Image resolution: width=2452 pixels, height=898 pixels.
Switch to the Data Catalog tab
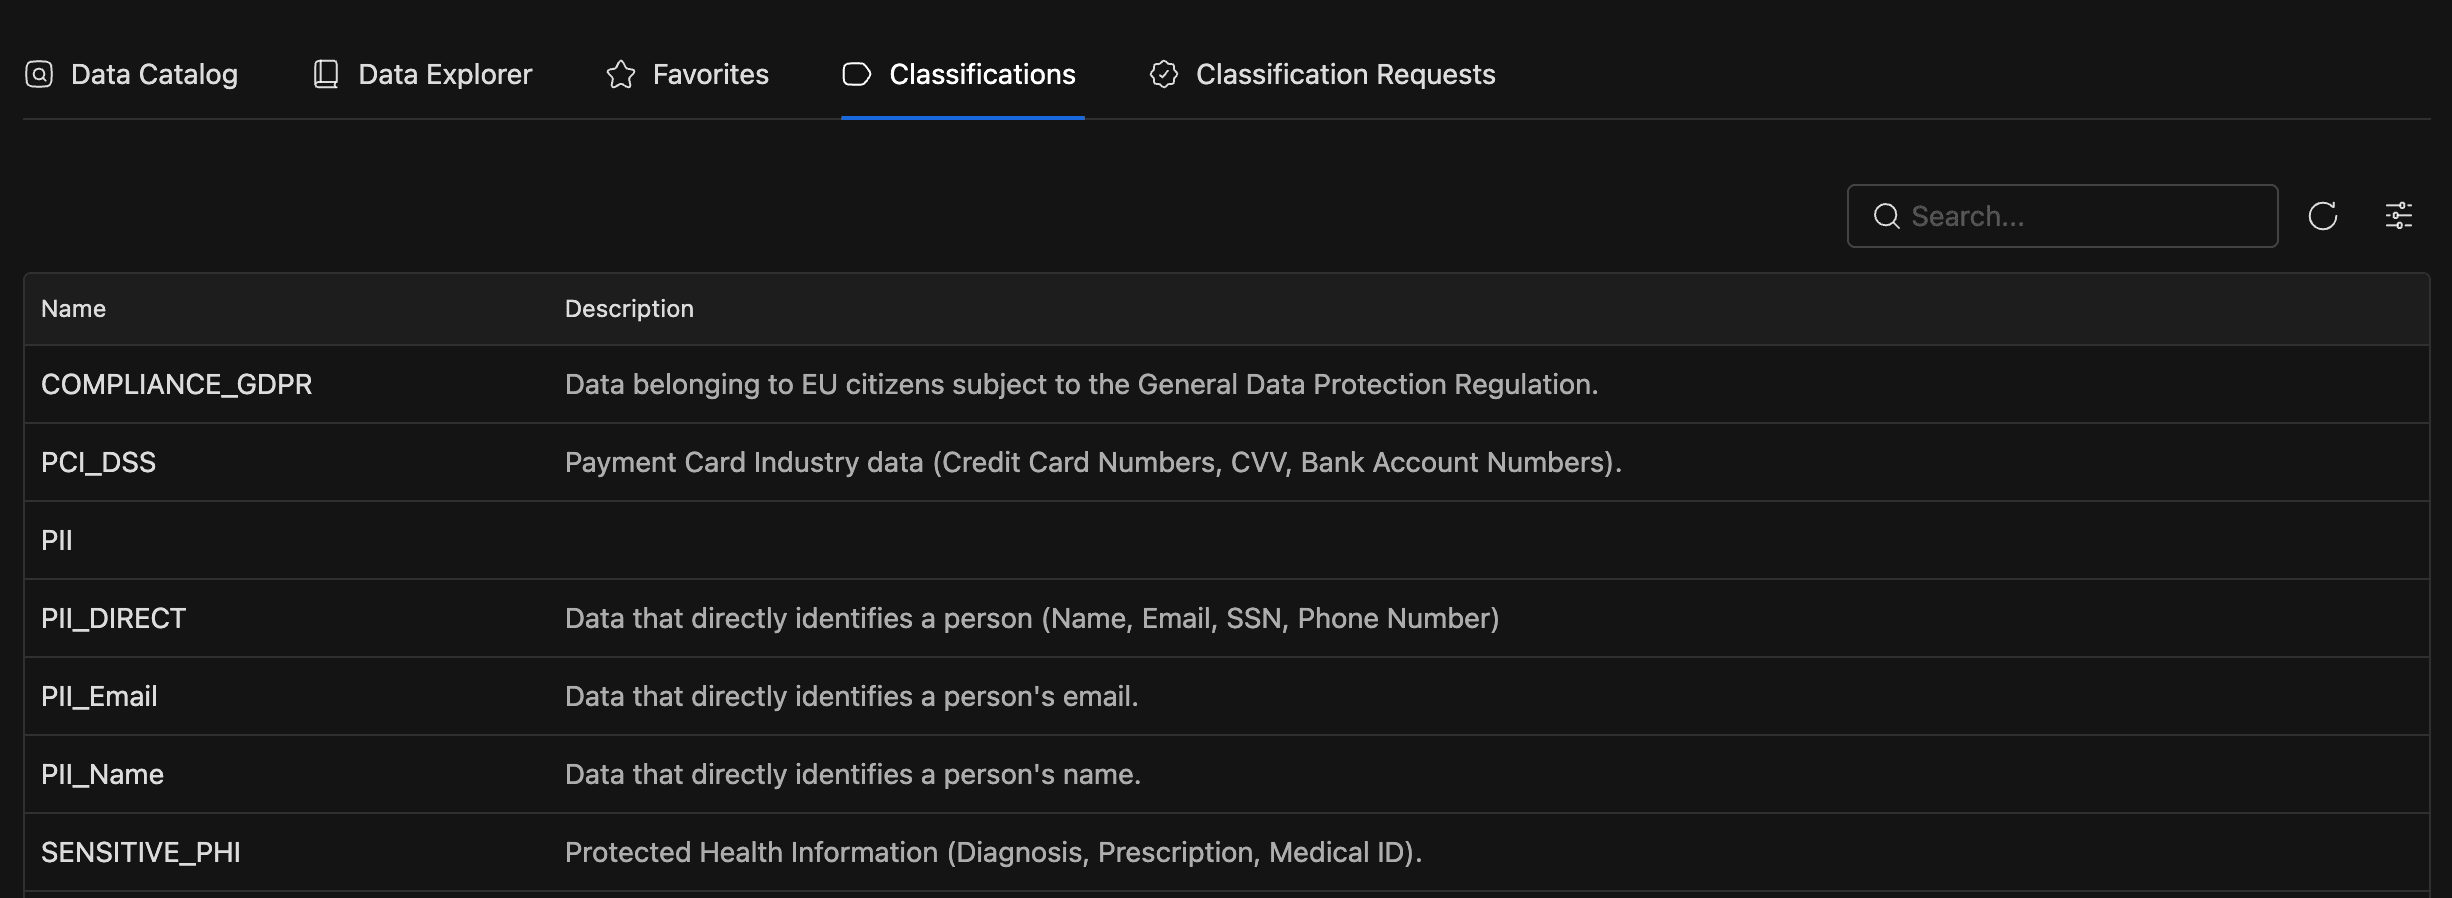pyautogui.click(x=154, y=75)
